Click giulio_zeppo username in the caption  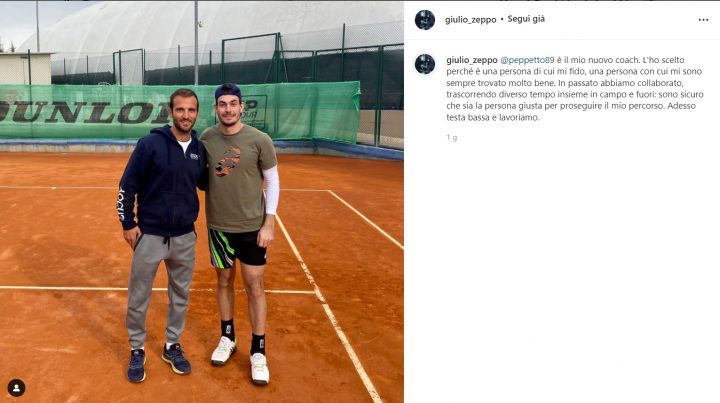point(472,60)
